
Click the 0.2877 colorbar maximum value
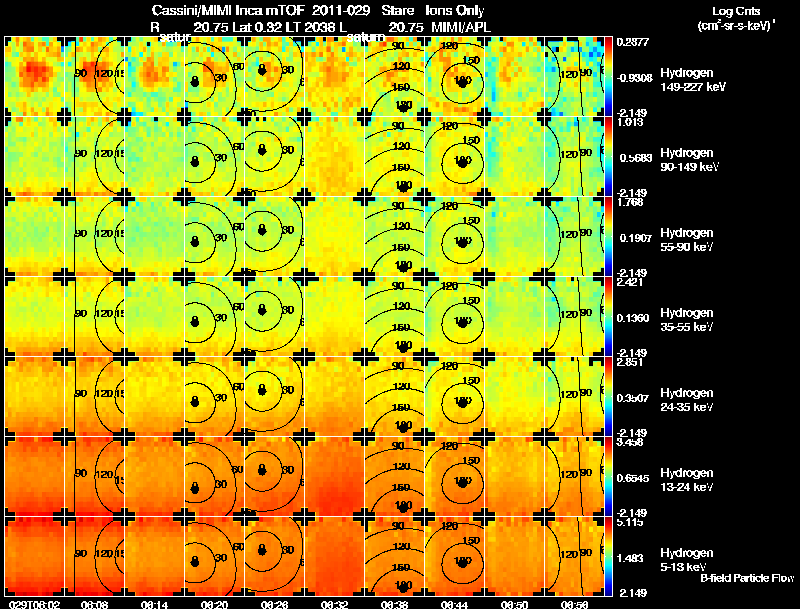click(633, 42)
